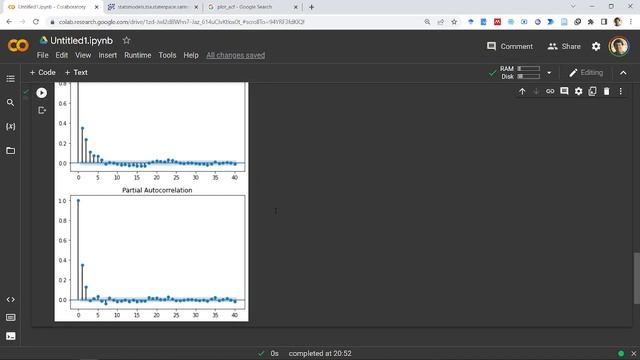
Task: Reload the browser page
Action: [36, 22]
